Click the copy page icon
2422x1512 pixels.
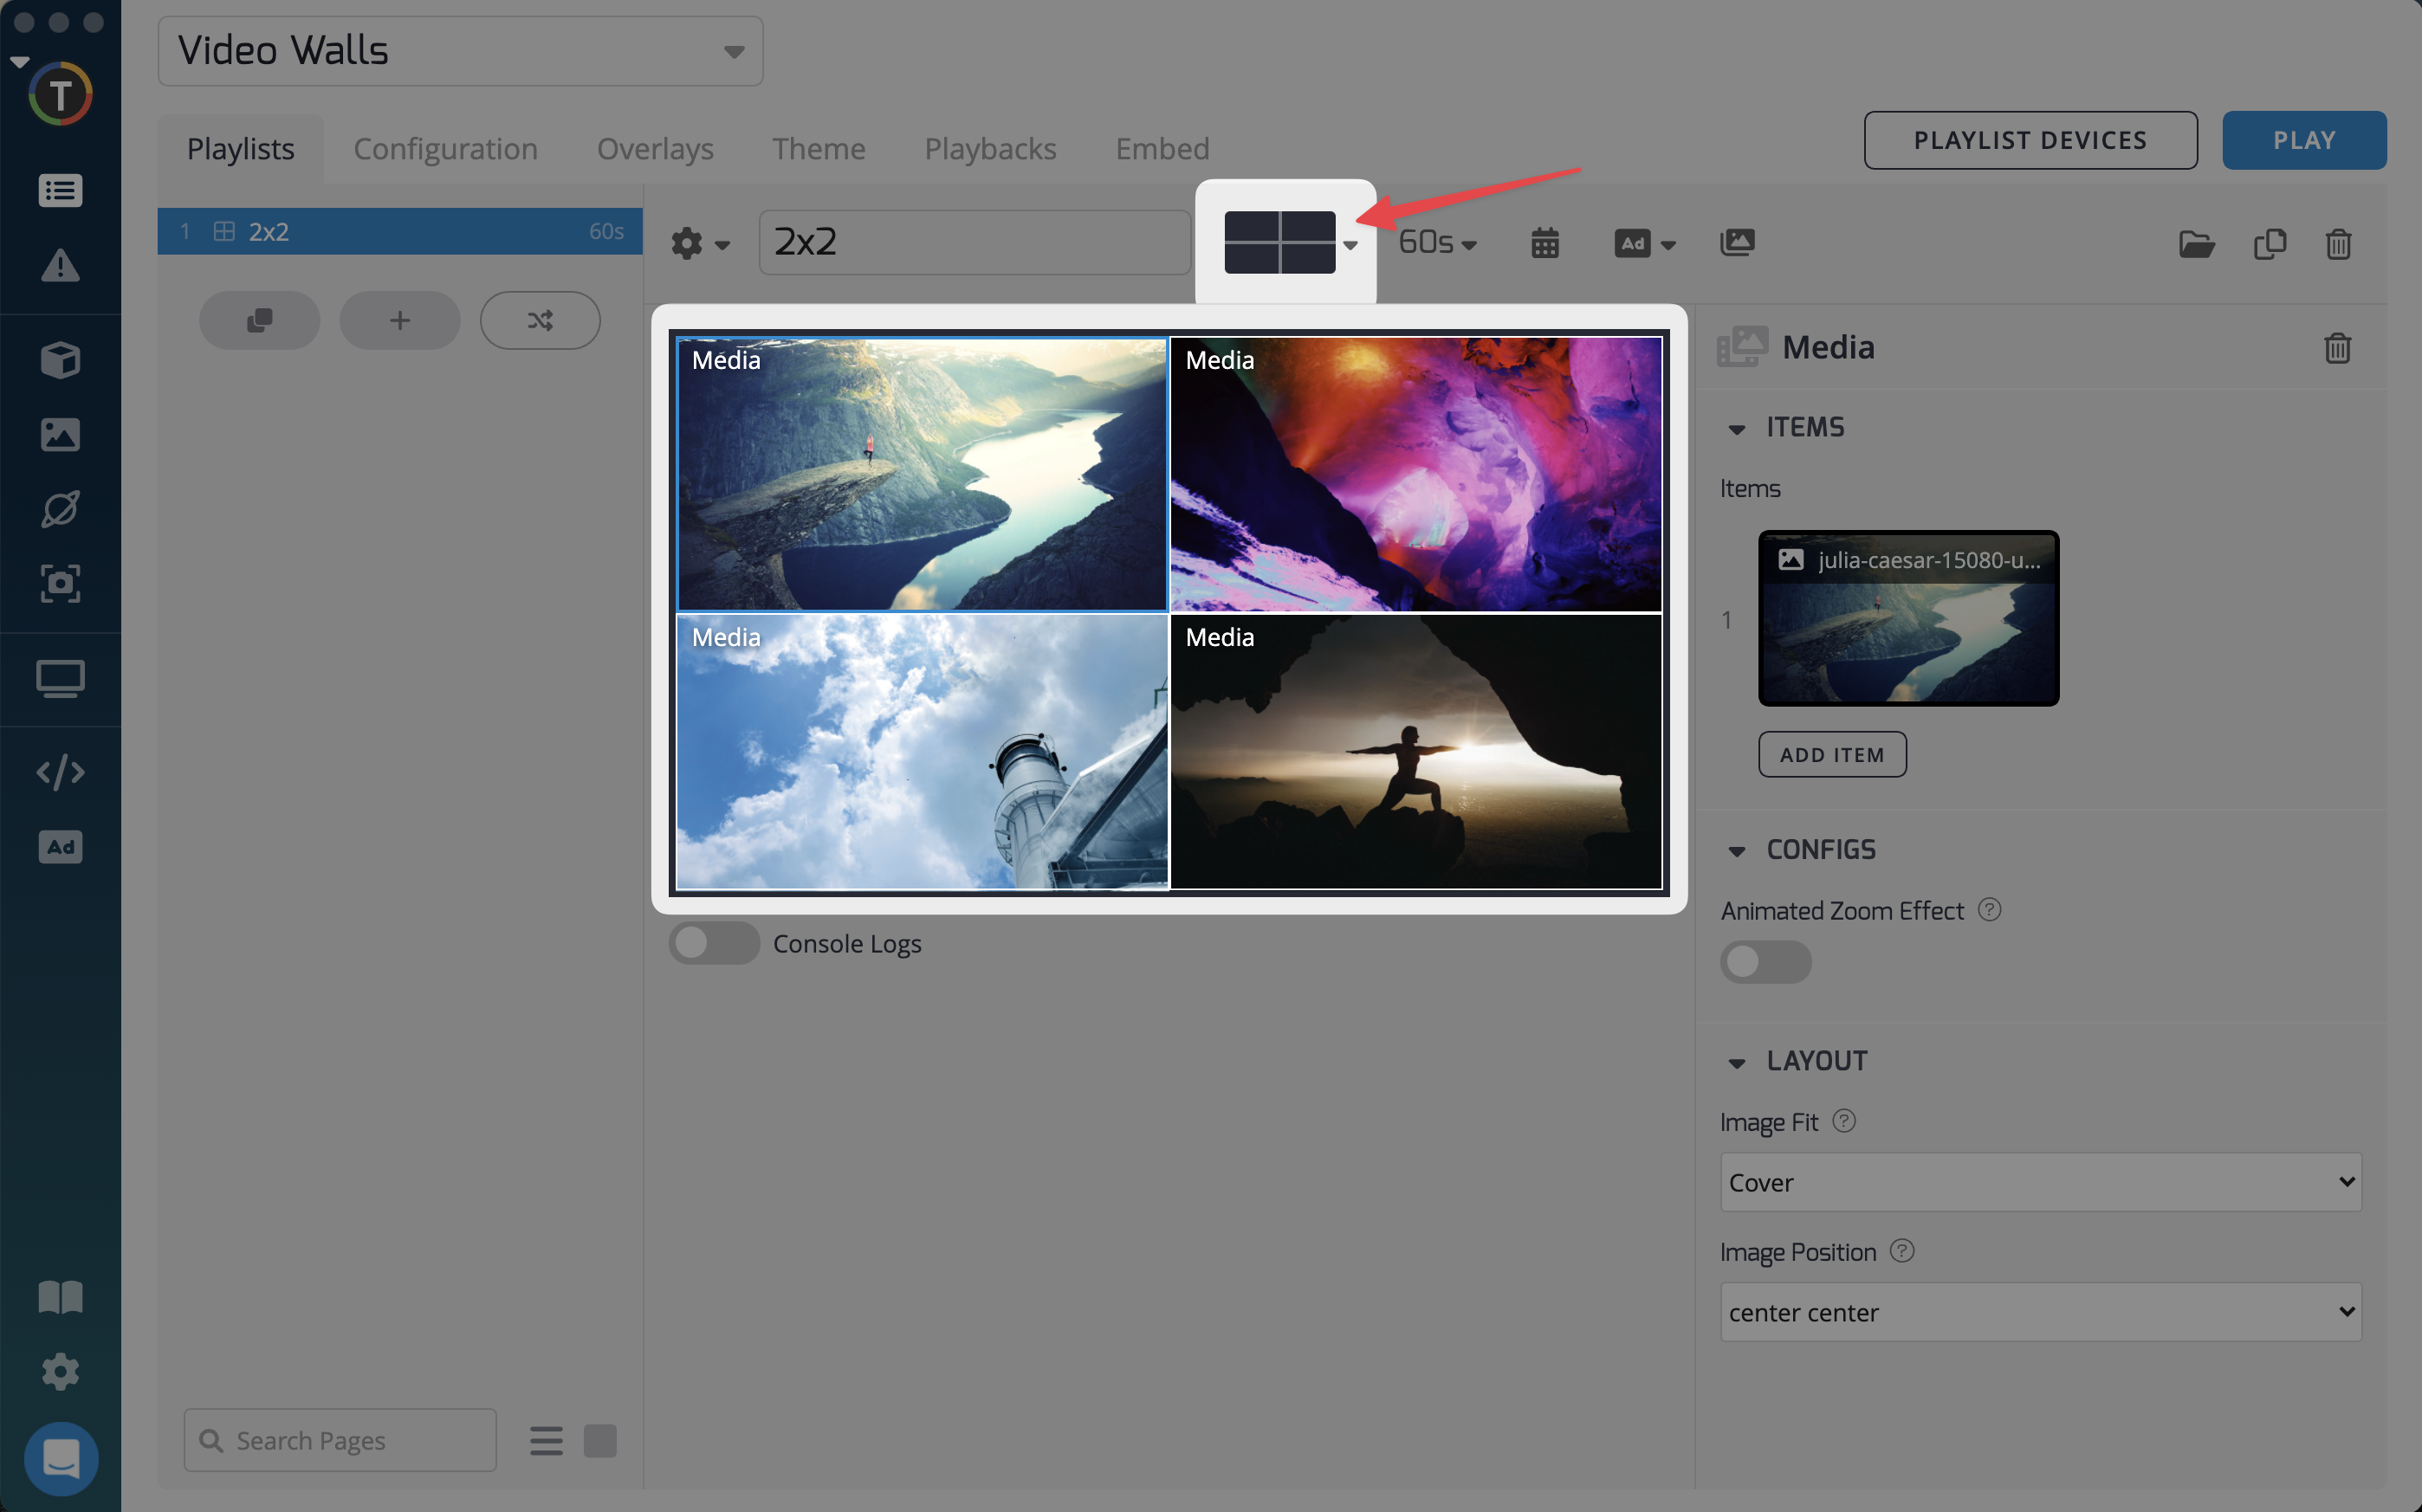pos(2269,244)
